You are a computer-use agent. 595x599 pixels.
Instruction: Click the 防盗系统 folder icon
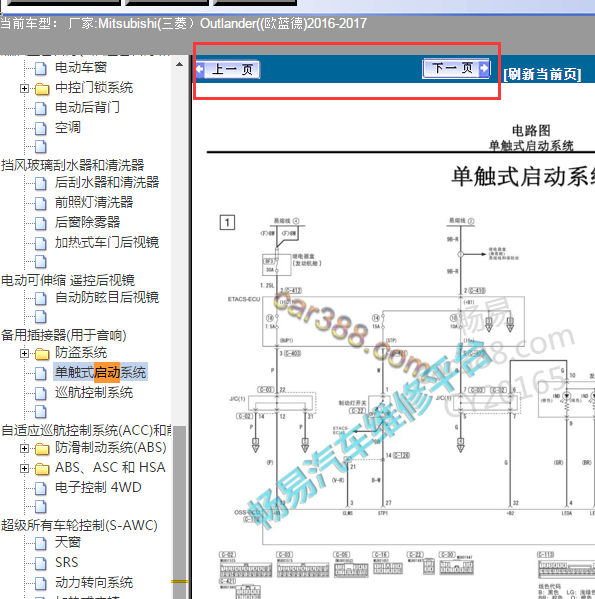coord(42,354)
